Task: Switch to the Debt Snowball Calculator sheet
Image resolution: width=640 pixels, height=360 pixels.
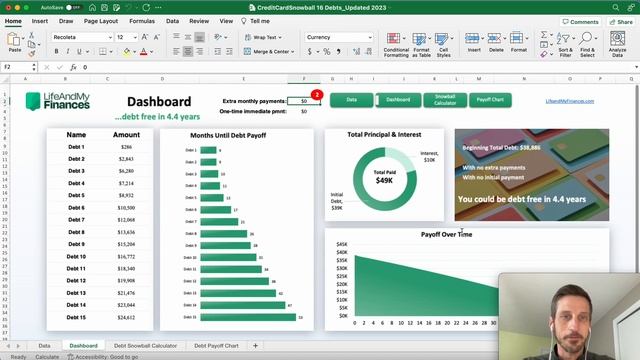Action: (145, 346)
